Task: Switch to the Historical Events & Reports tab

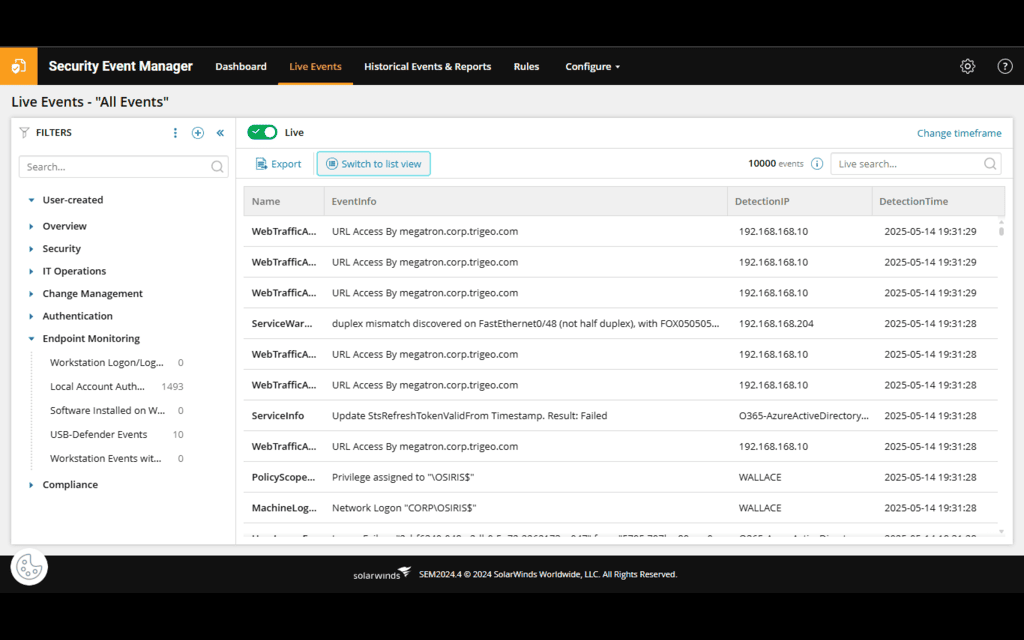Action: [x=427, y=67]
